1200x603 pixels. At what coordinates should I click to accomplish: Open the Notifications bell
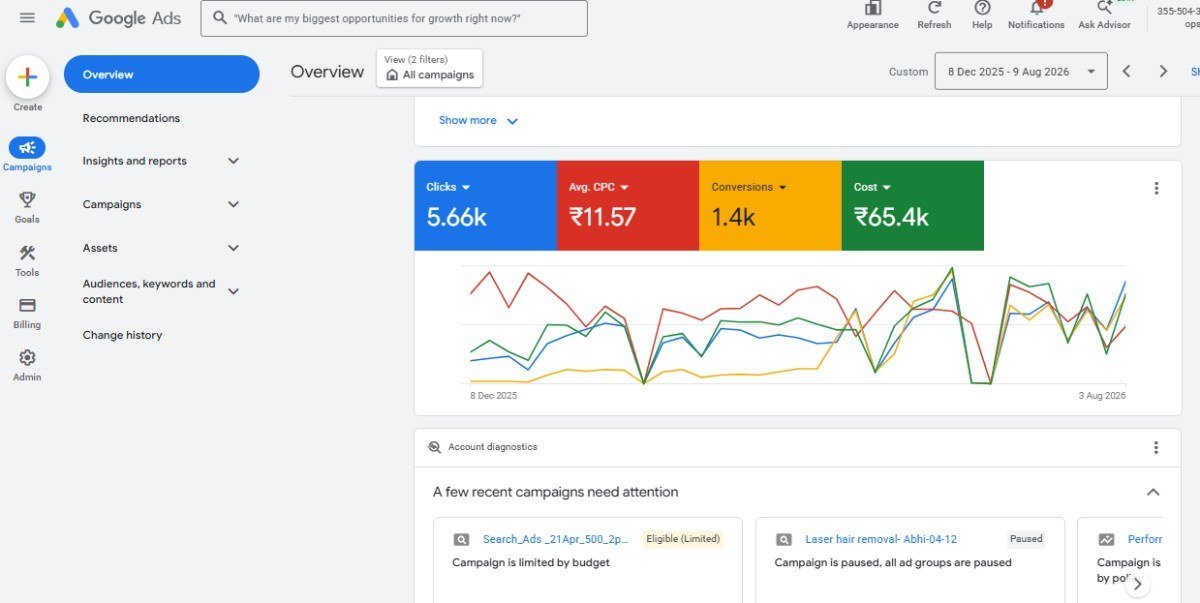point(1036,15)
